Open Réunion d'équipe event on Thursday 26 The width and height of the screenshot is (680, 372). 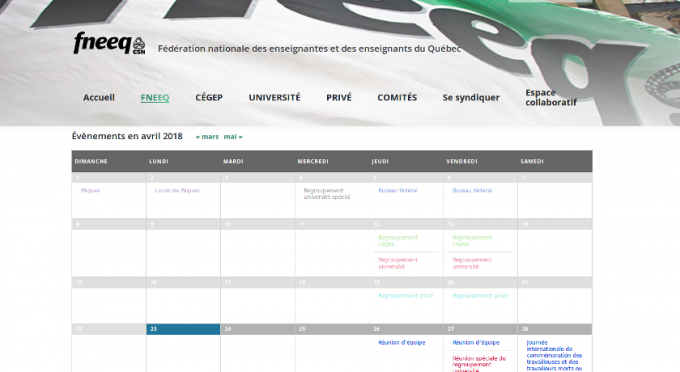point(402,343)
